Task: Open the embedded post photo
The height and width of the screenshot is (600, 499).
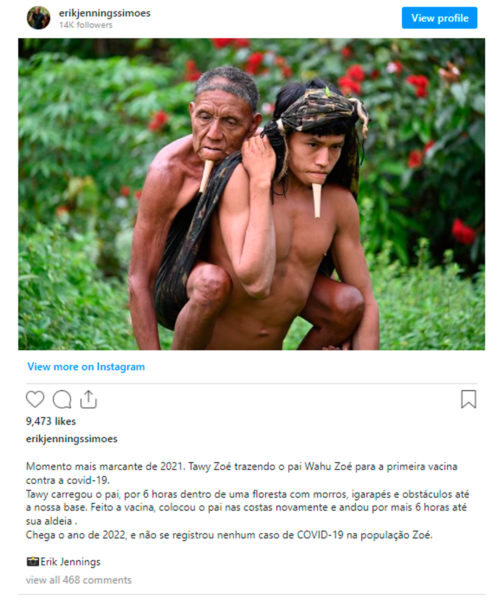Action: 251,194
